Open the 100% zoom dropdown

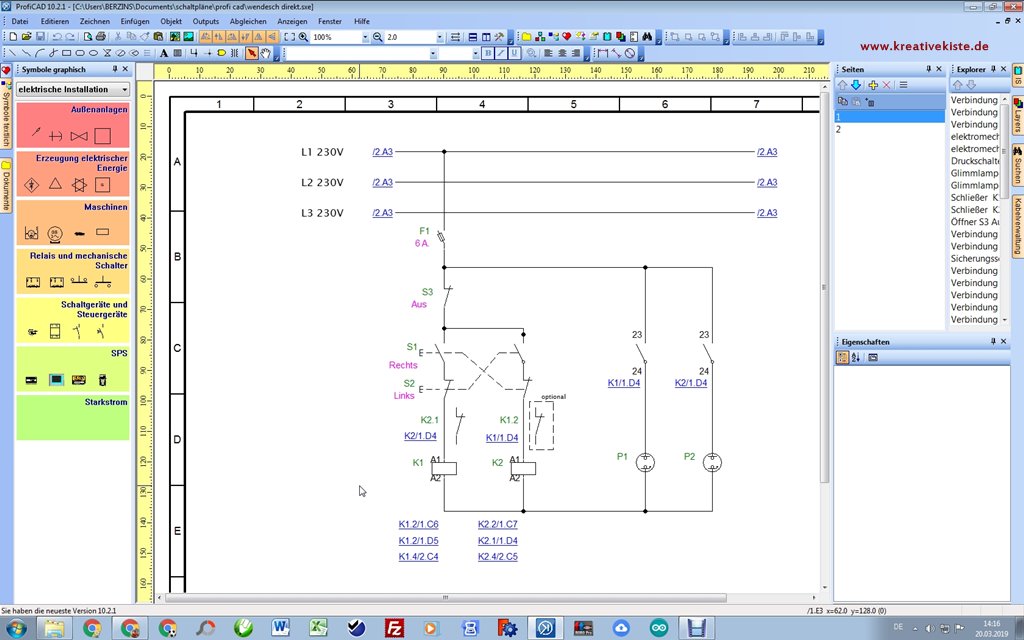(x=364, y=37)
